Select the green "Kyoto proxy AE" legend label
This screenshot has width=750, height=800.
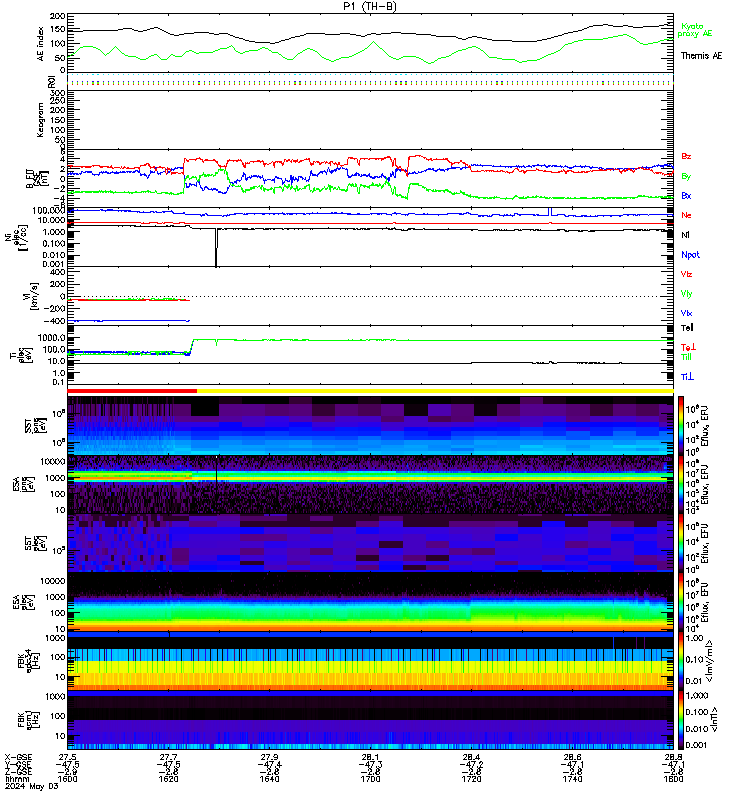694,30
